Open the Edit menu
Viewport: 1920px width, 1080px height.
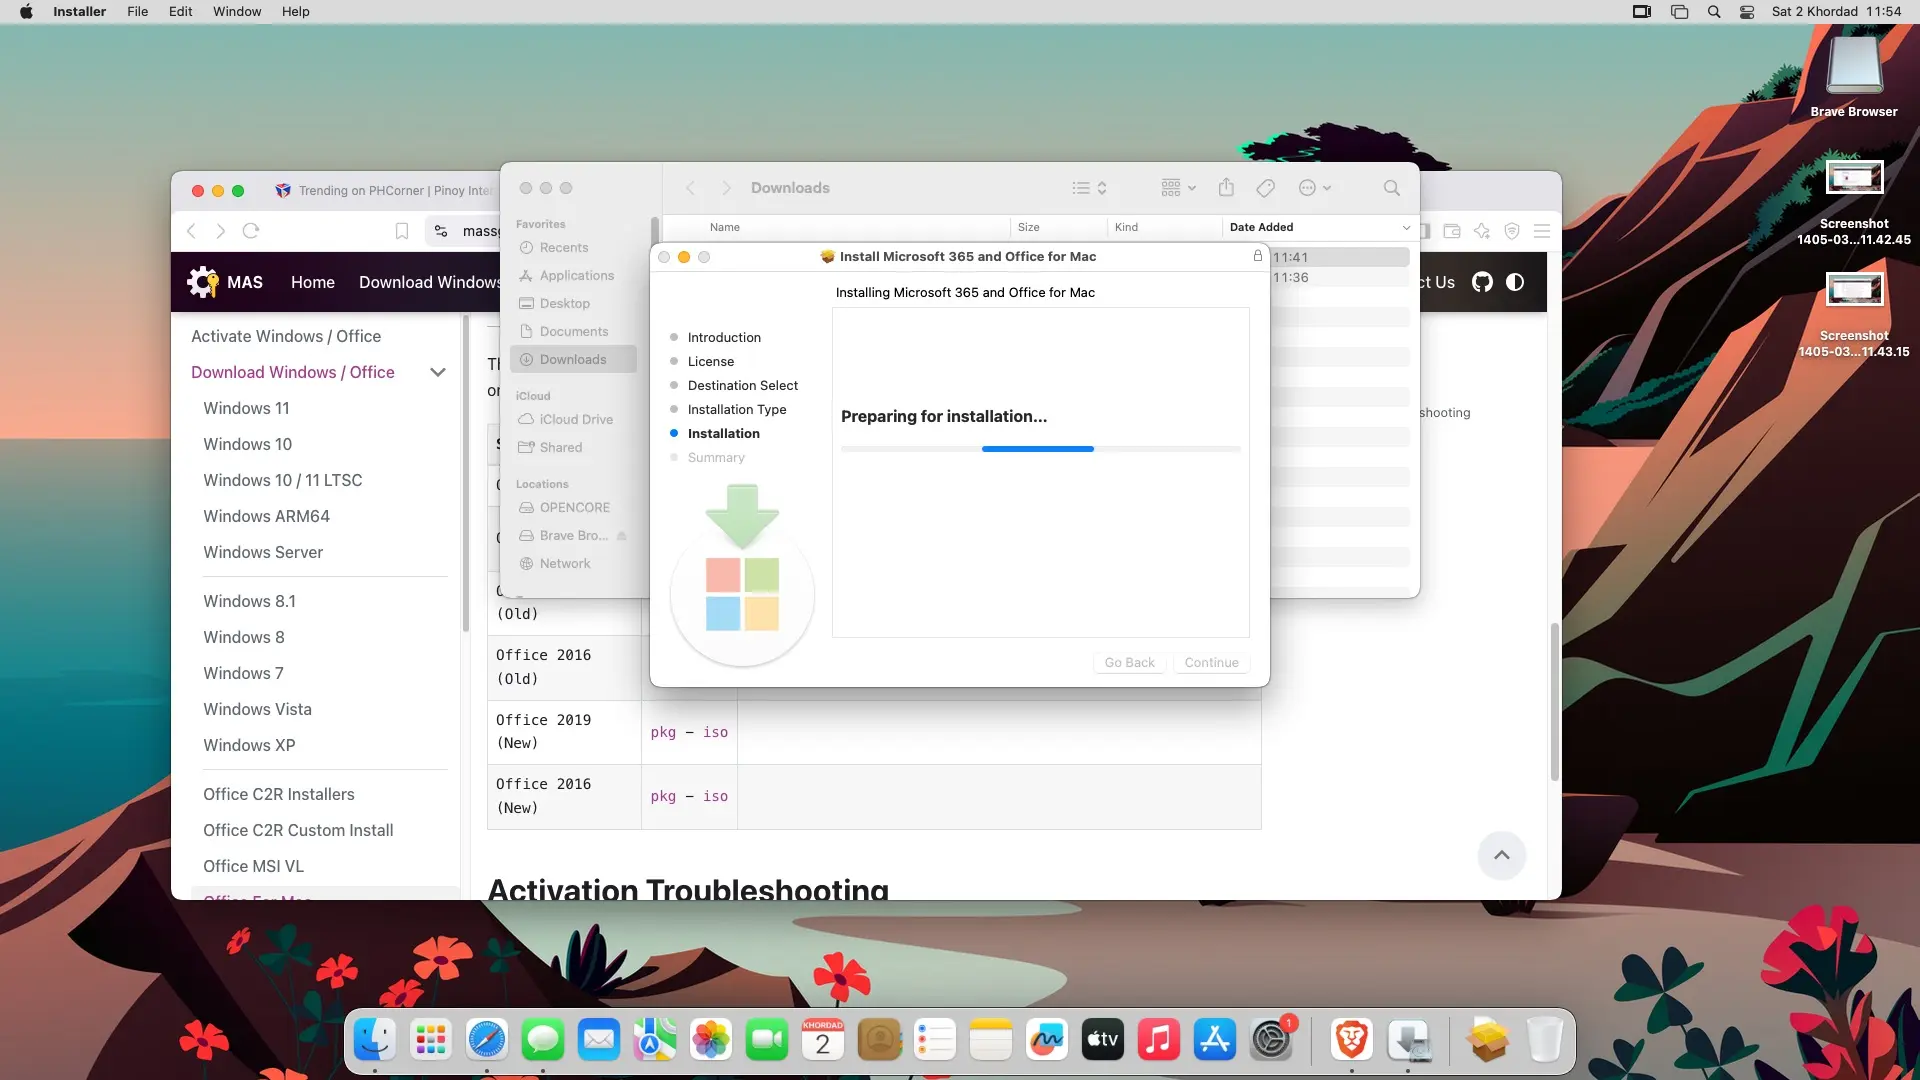[180, 12]
